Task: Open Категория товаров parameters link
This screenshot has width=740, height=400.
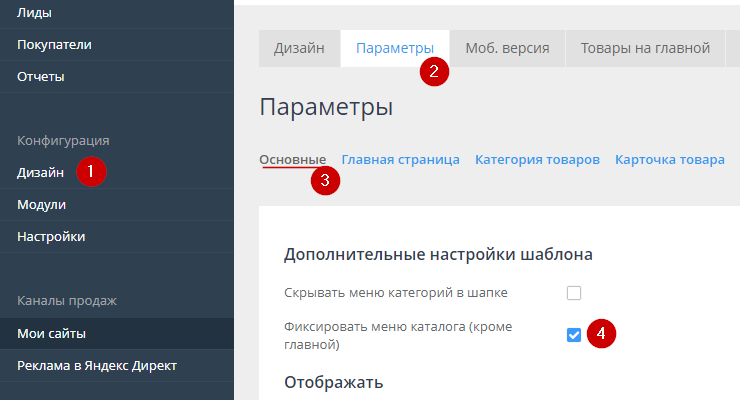Action: coord(537,159)
